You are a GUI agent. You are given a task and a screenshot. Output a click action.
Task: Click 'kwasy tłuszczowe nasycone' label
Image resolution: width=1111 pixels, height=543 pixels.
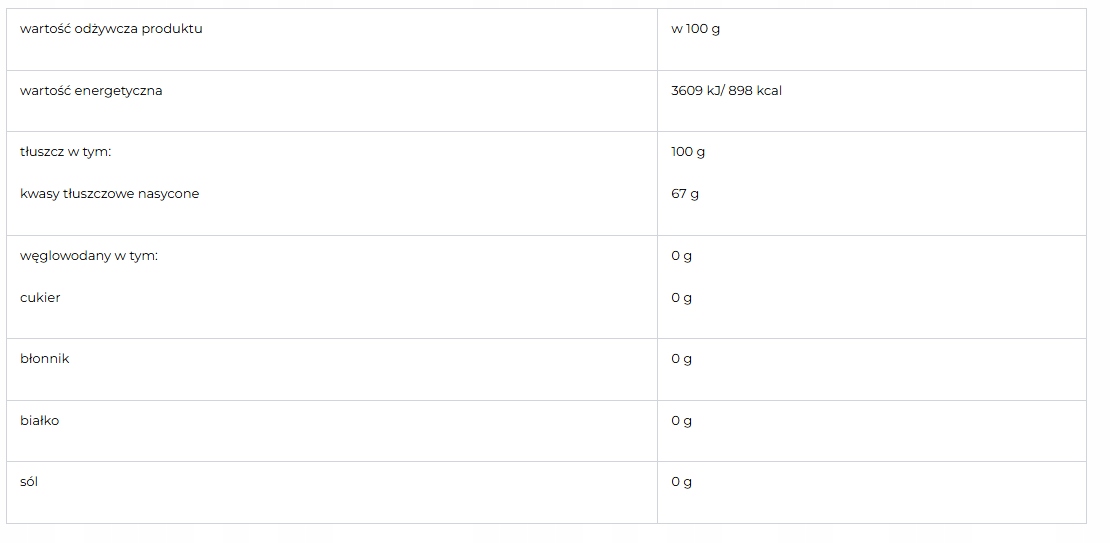(109, 194)
